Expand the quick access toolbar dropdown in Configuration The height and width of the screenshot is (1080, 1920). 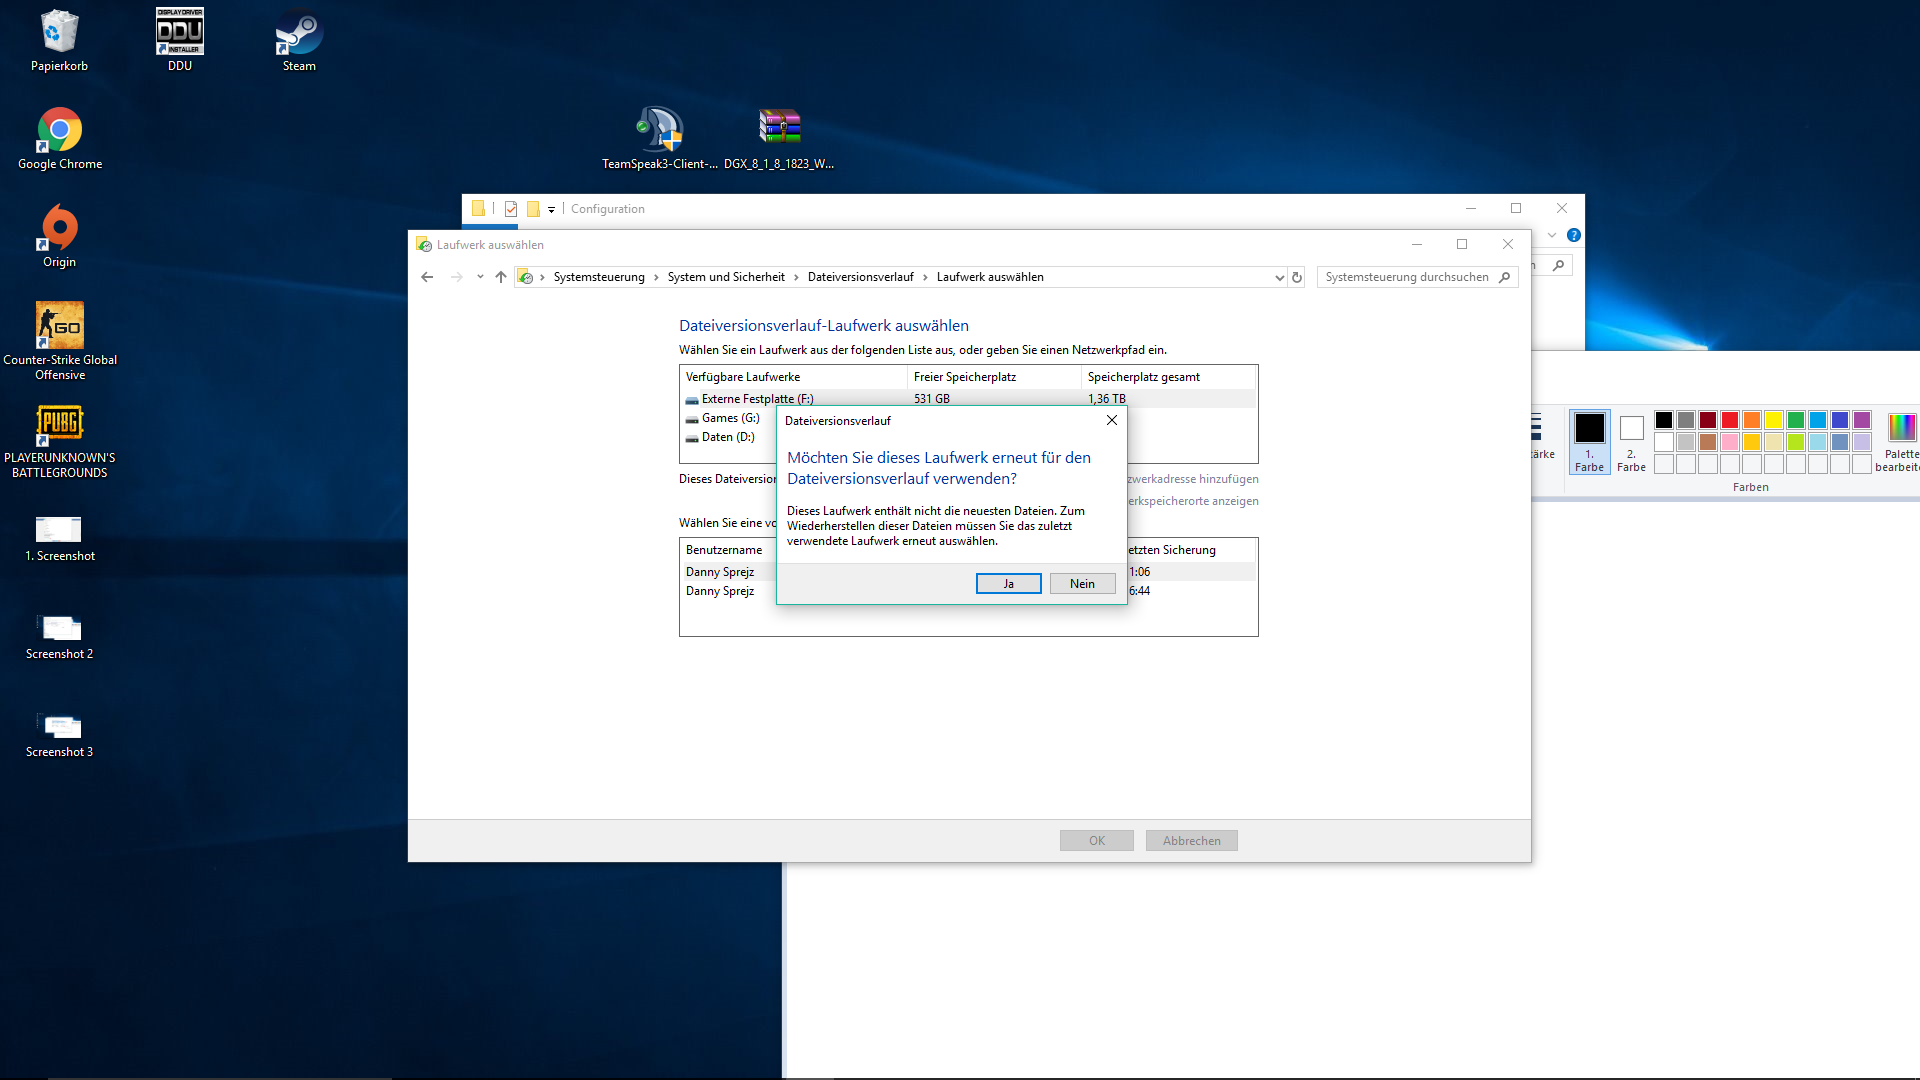point(551,209)
